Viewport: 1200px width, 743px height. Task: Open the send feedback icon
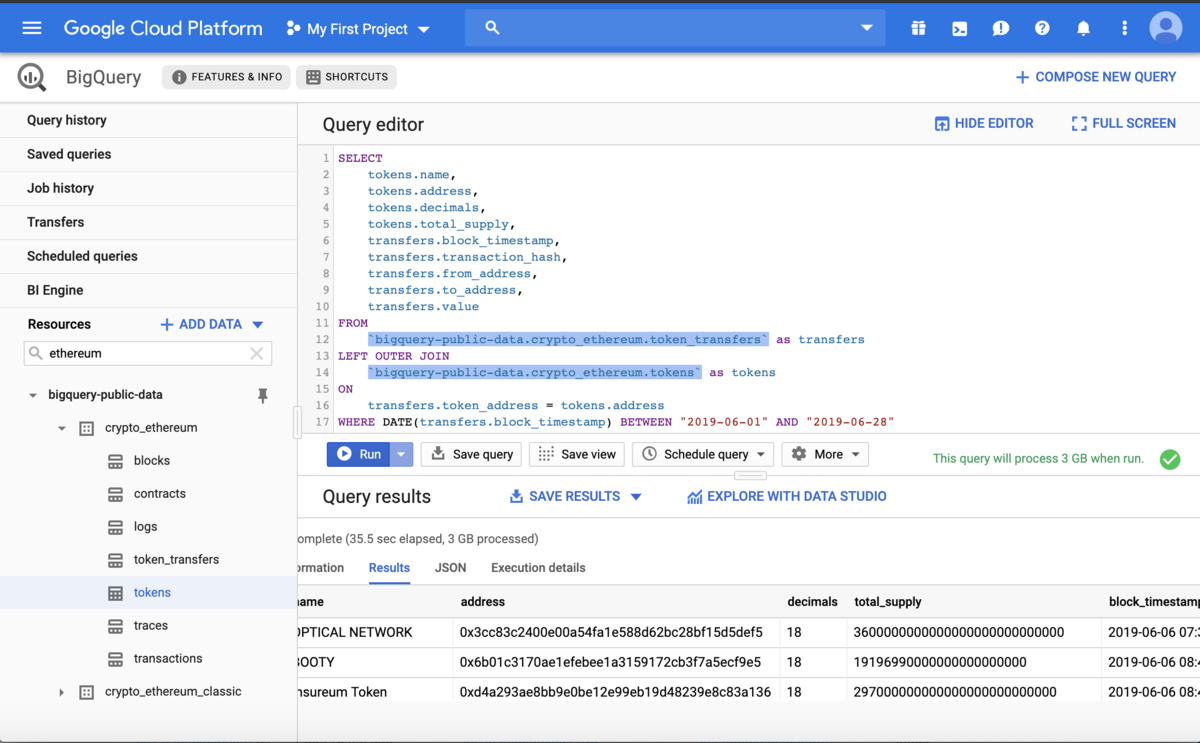(1000, 28)
